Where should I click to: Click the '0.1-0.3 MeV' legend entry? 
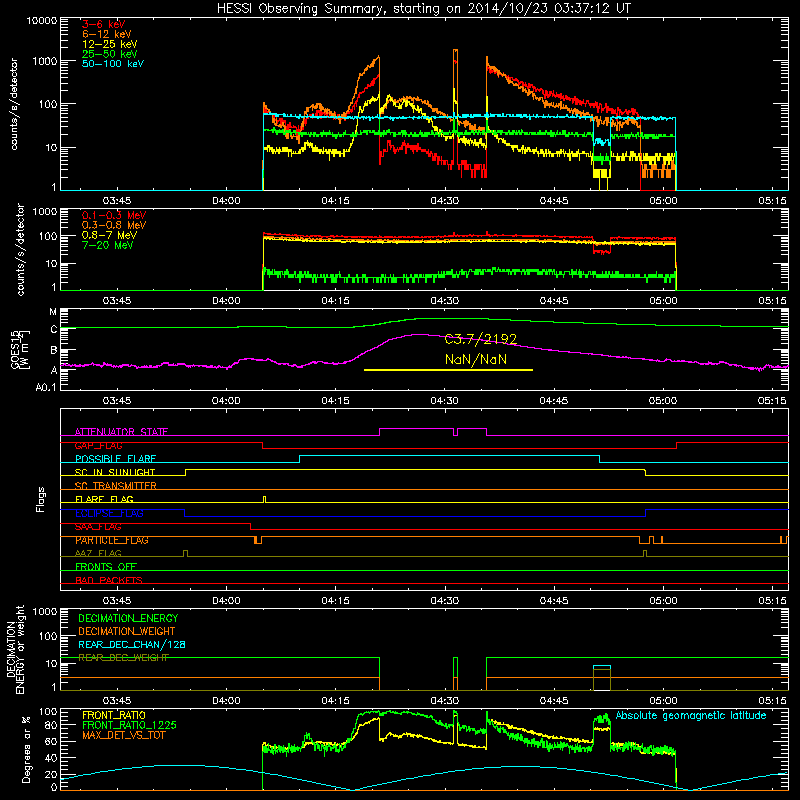coord(114,215)
